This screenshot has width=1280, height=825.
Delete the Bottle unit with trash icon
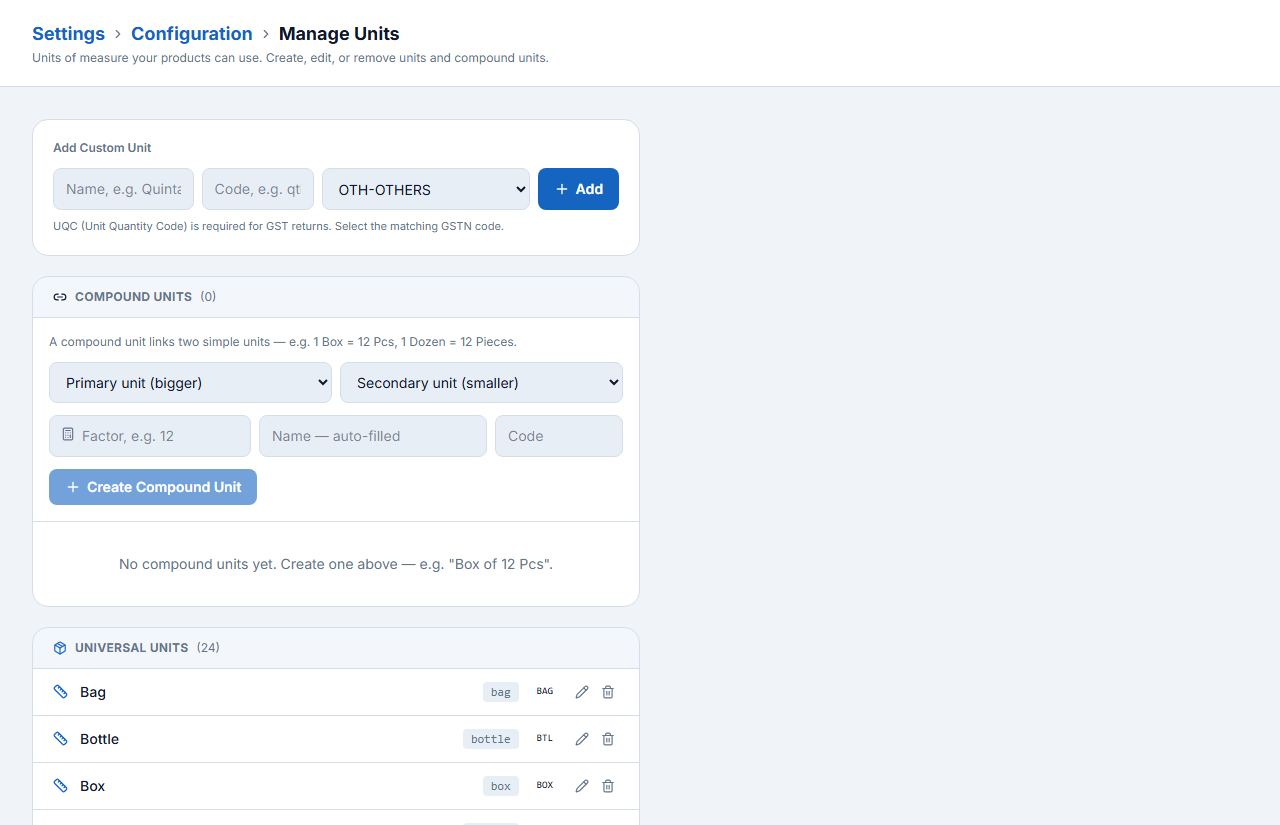tap(608, 739)
